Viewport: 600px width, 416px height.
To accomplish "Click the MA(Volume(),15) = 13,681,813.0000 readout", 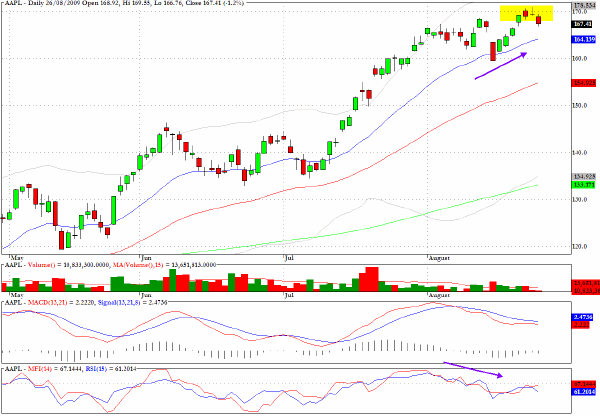I will coord(164,265).
